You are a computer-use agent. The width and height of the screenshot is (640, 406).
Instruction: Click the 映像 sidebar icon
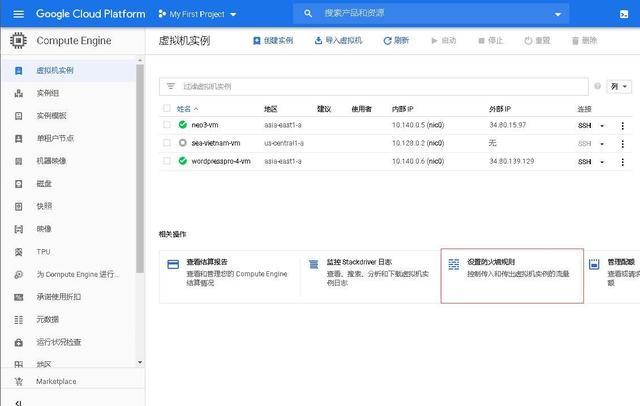pos(18,229)
